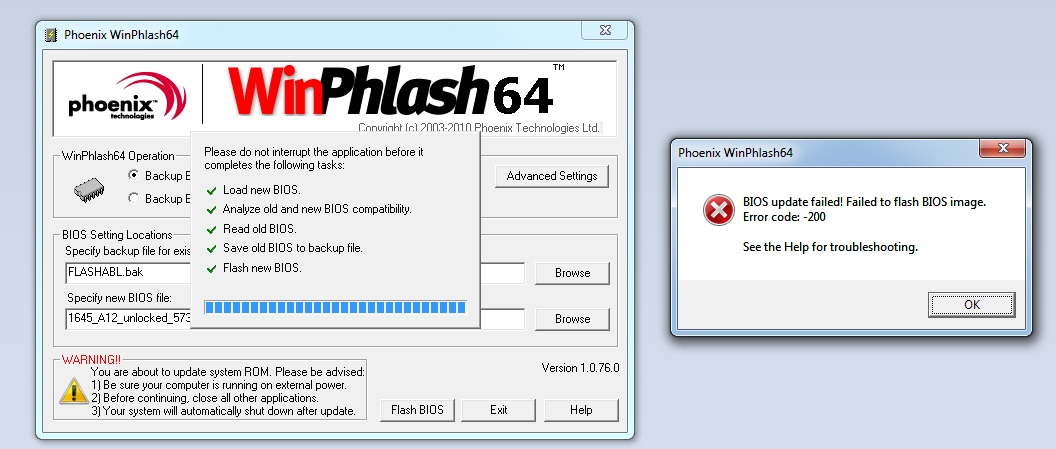The image size is (1056, 449).
Task: Click OK on the BIOS update failed dialog
Action: tap(971, 305)
